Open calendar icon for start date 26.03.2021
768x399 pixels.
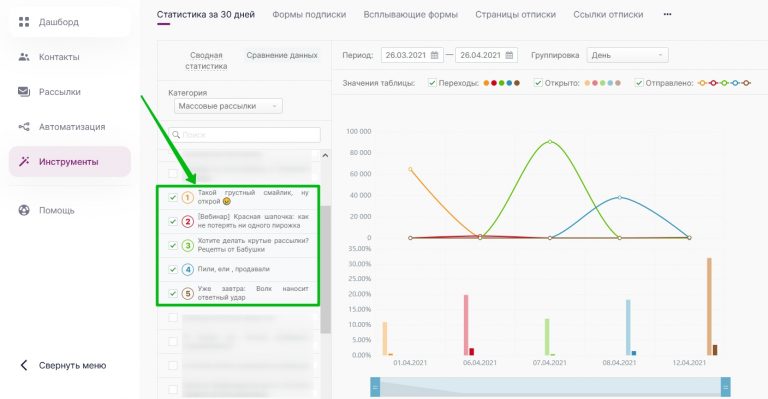click(x=434, y=55)
